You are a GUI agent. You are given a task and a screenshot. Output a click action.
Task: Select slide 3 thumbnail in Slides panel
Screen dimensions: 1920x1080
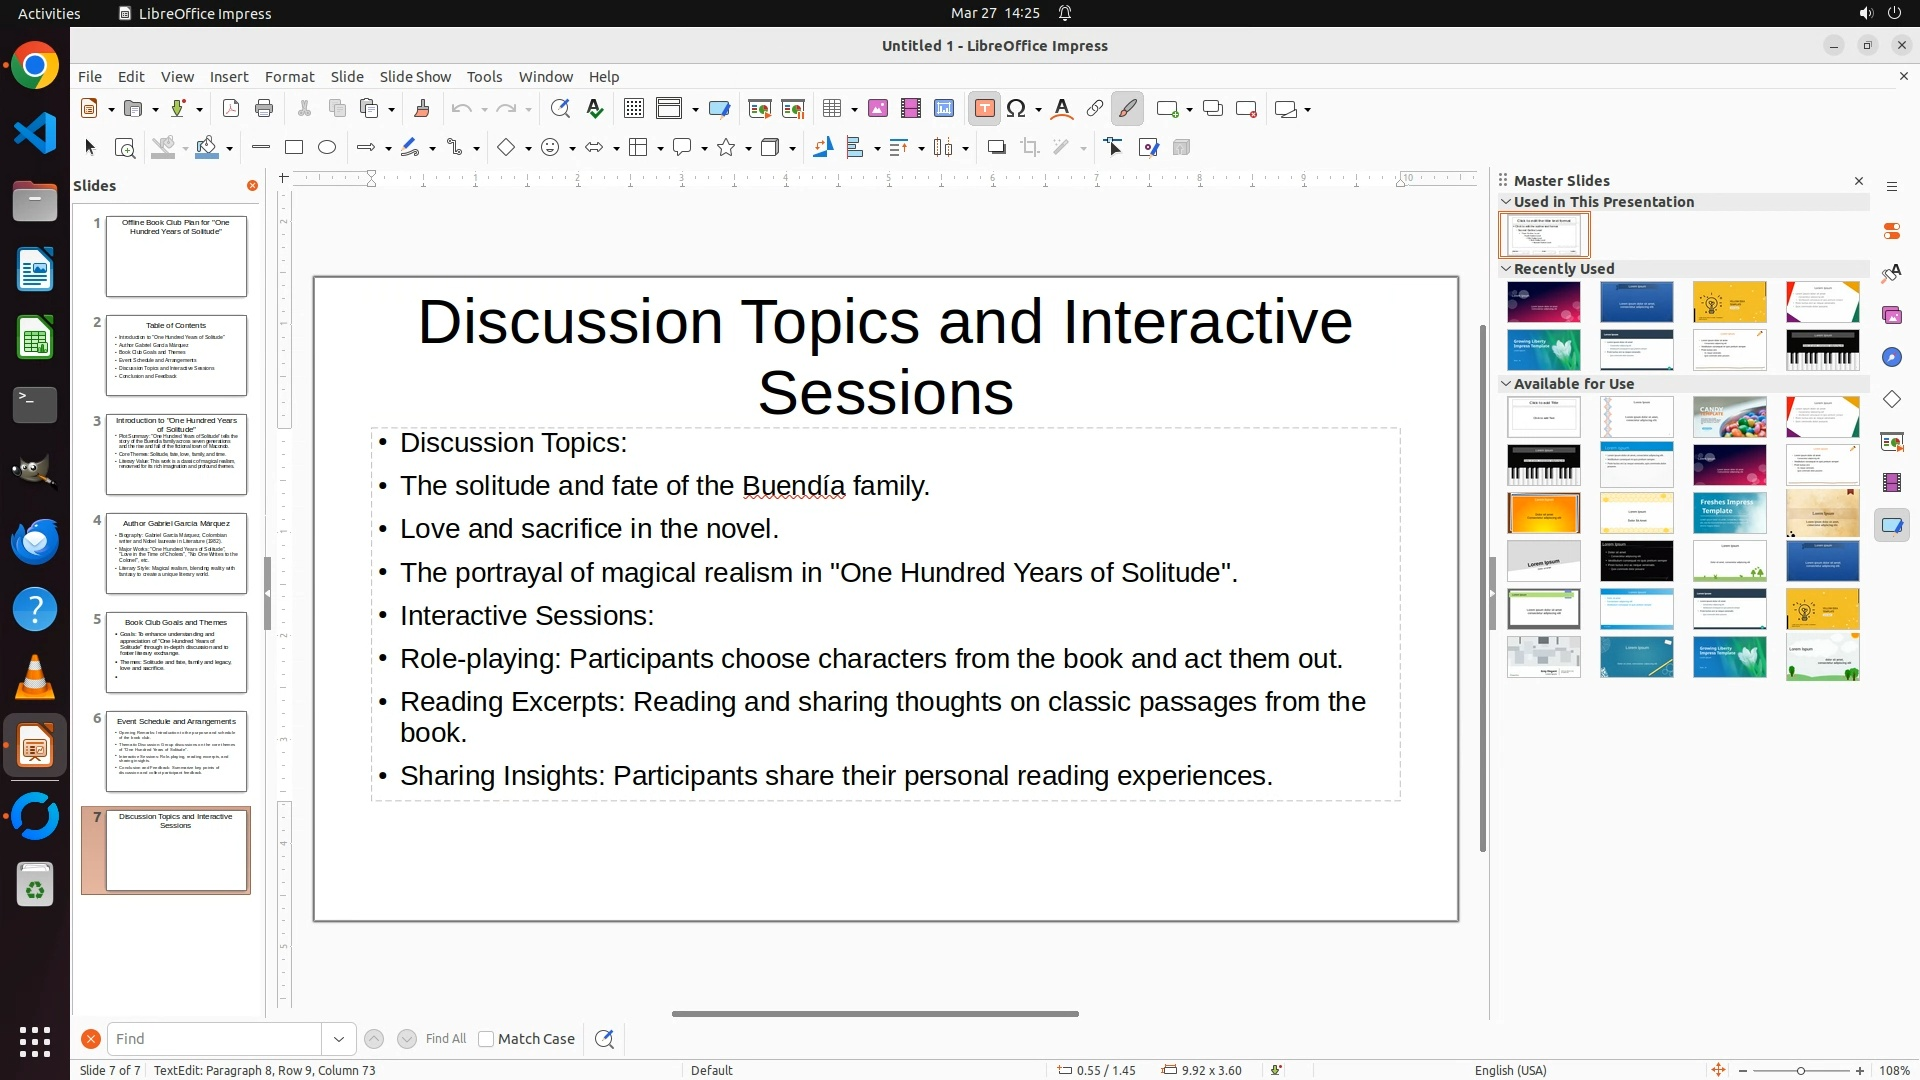click(176, 455)
